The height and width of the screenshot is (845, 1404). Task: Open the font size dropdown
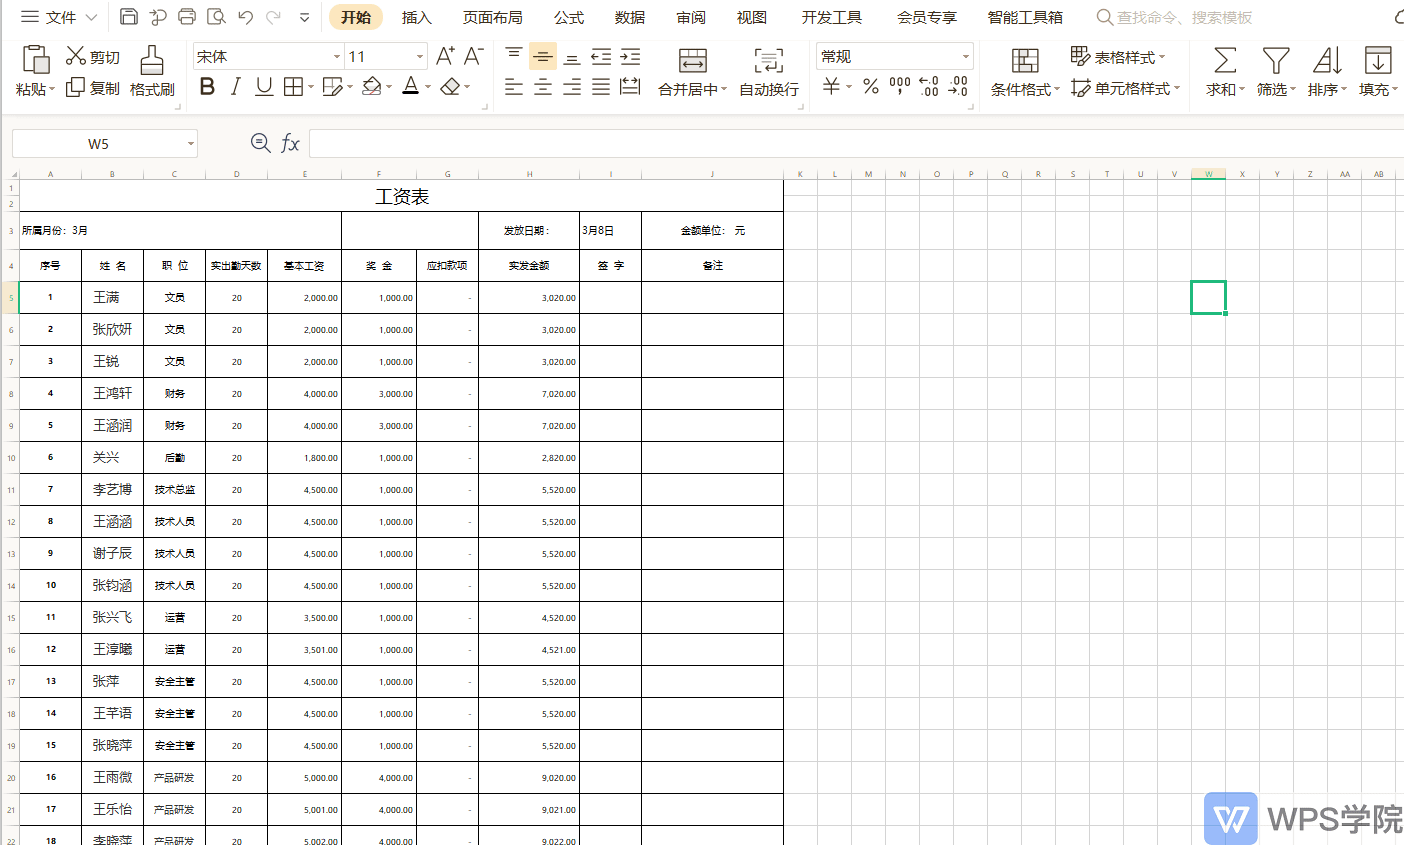[x=420, y=57]
